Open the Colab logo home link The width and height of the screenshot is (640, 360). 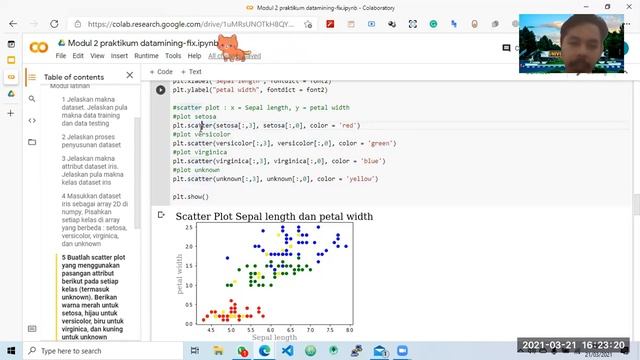[39, 48]
